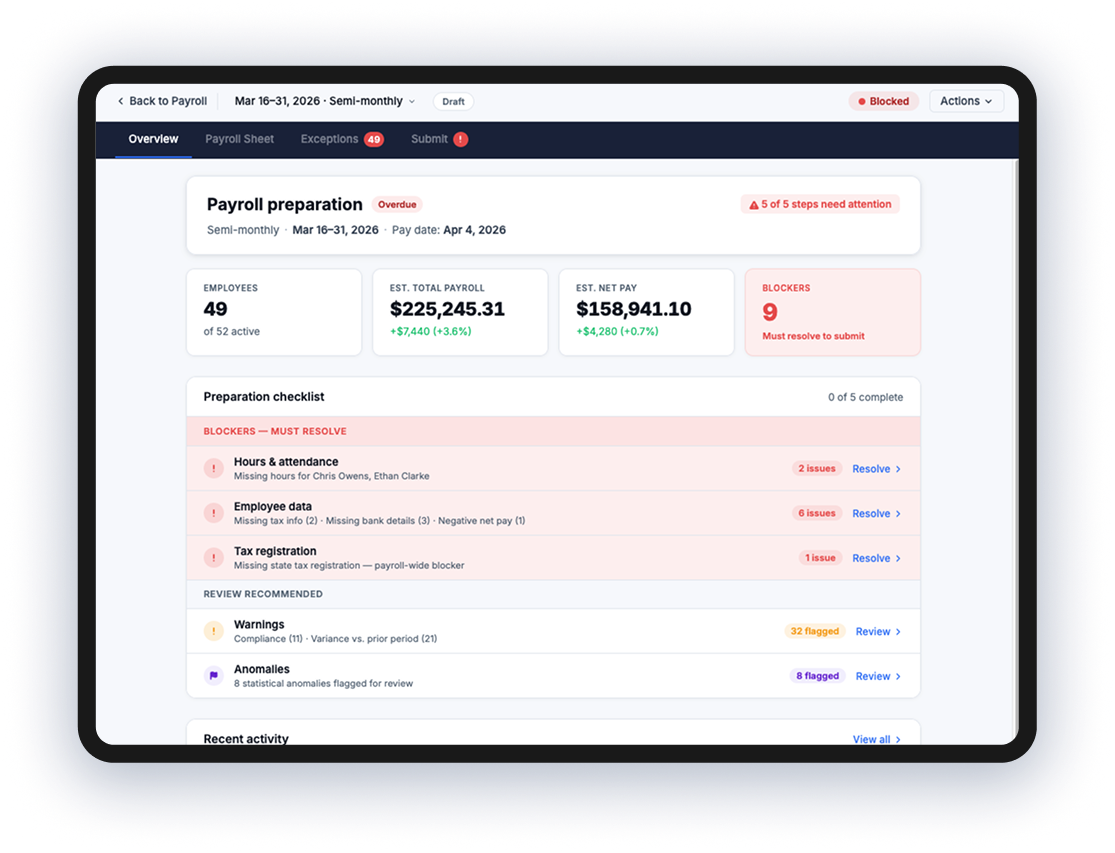This screenshot has width=1115, height=853.
Task: Click the 2 issues badge
Action: pyautogui.click(x=816, y=468)
